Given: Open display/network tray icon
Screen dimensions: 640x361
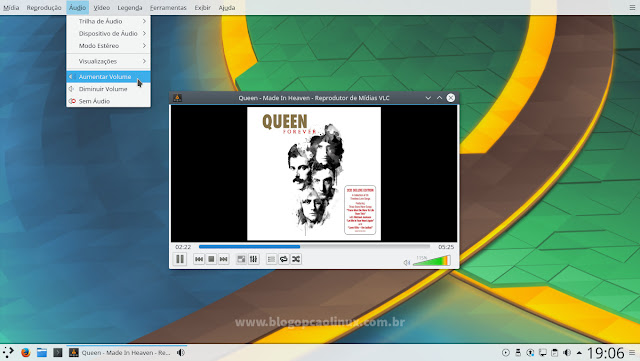Looking at the screenshot, I should (x=542, y=352).
